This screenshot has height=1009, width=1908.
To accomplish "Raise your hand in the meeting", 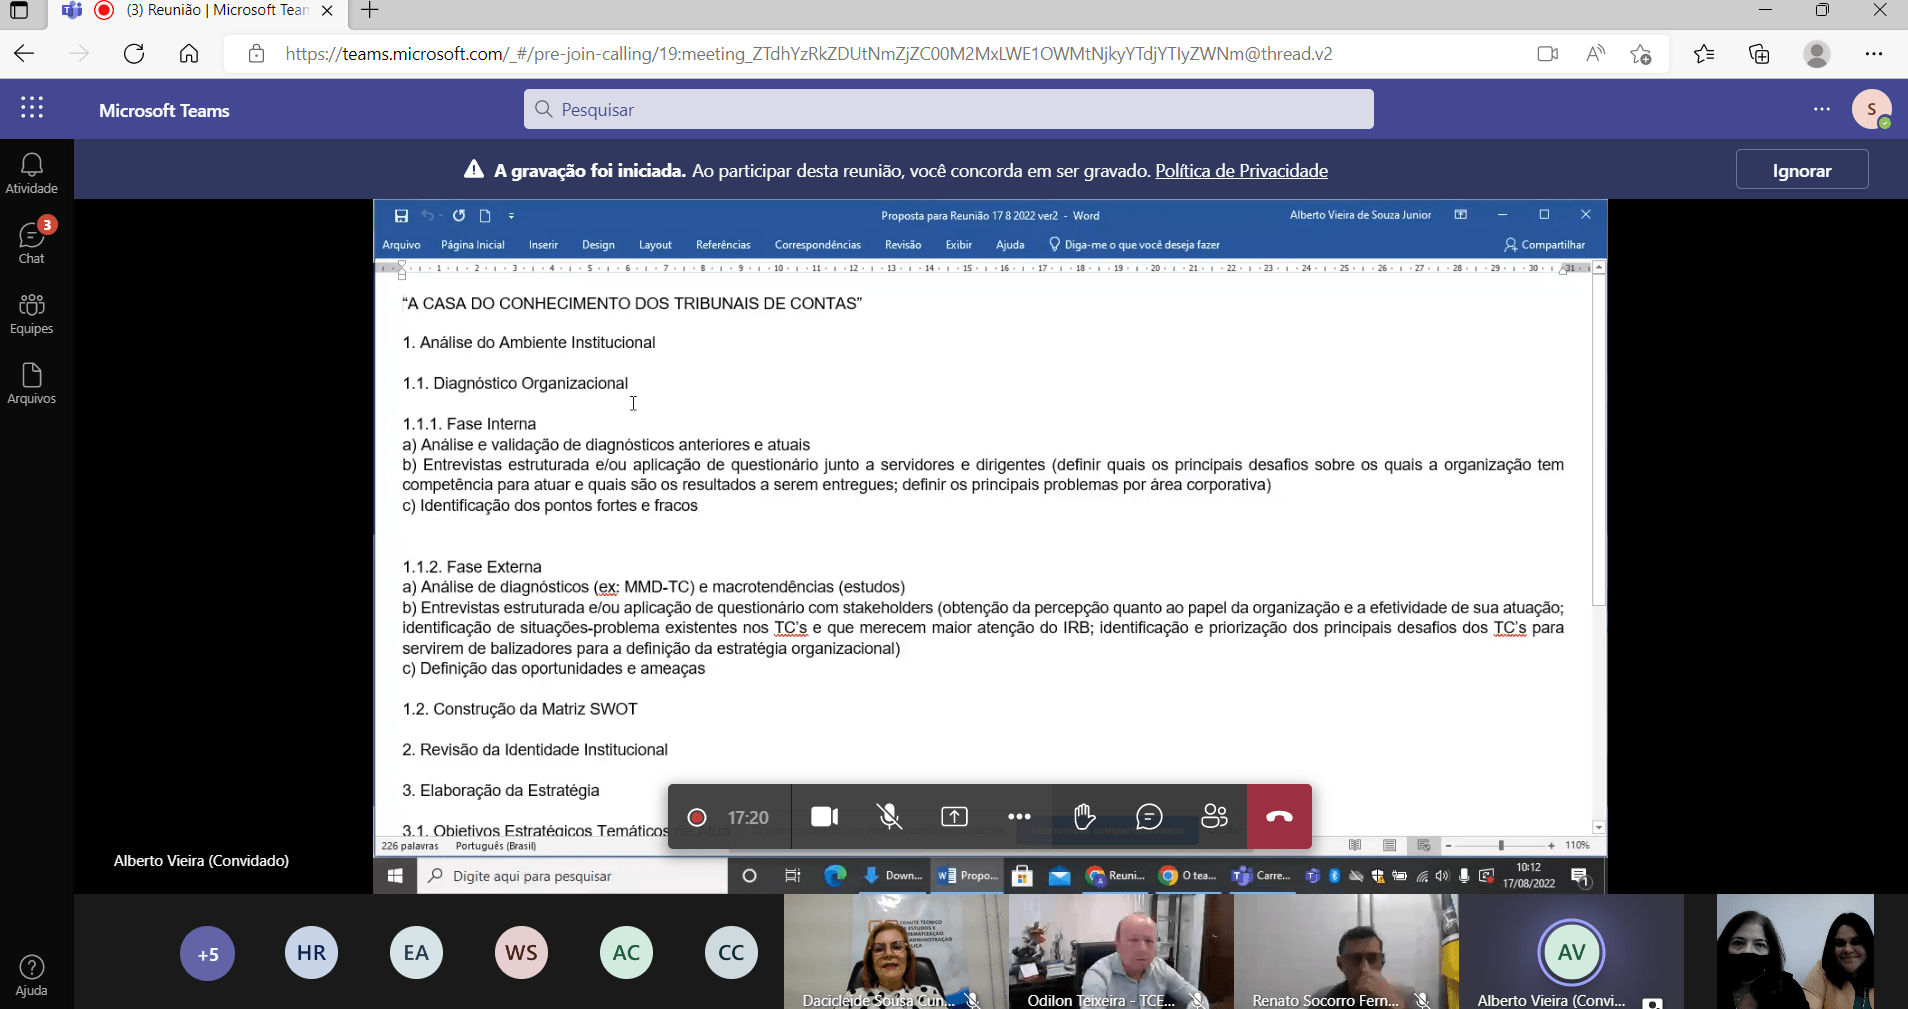I will [x=1085, y=817].
